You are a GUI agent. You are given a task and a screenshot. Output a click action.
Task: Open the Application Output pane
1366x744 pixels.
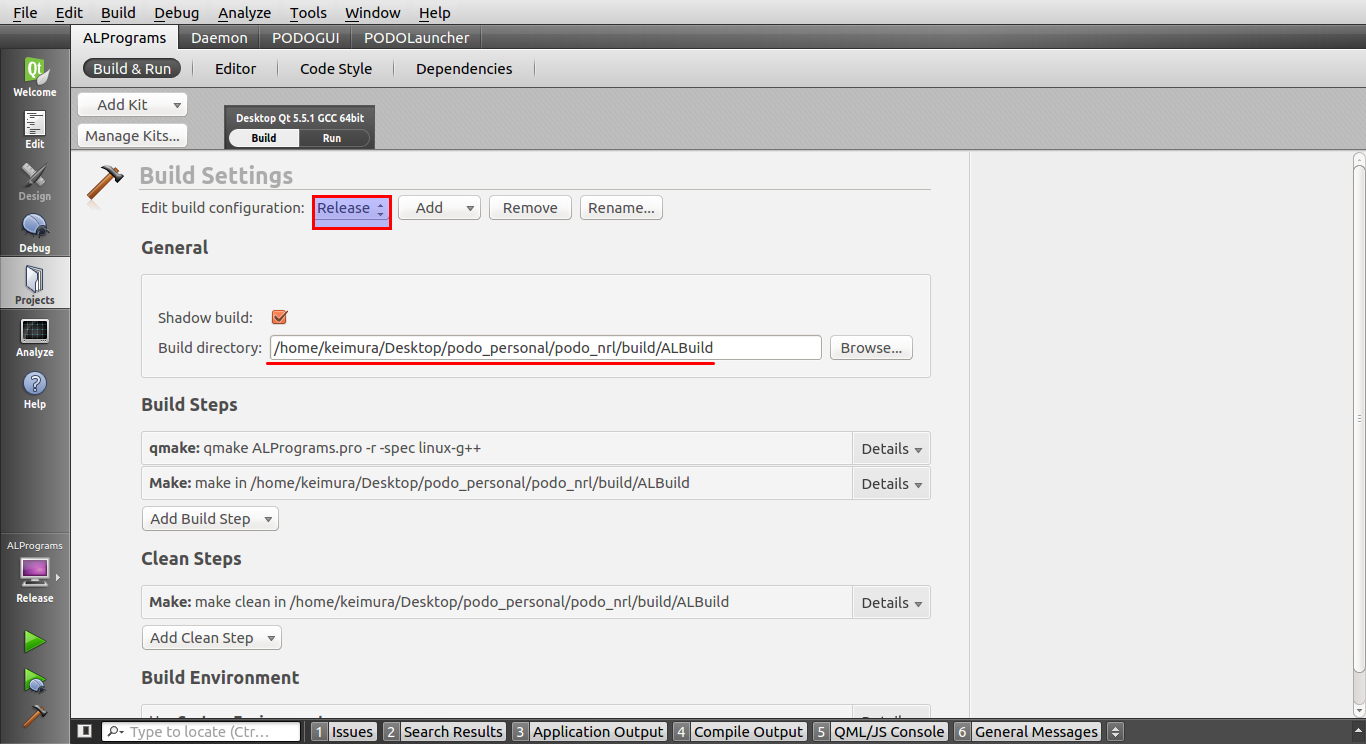[x=589, y=732]
